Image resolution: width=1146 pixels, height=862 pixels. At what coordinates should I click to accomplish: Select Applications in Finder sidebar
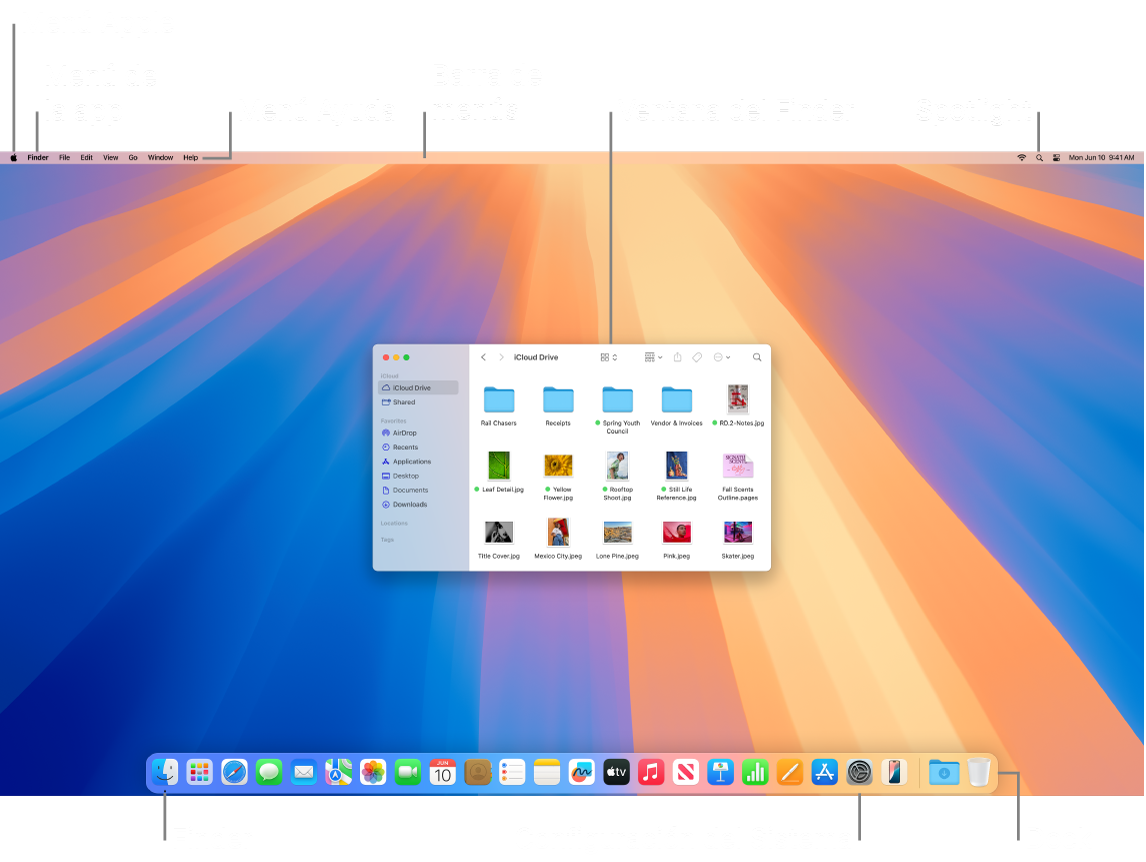click(418, 461)
